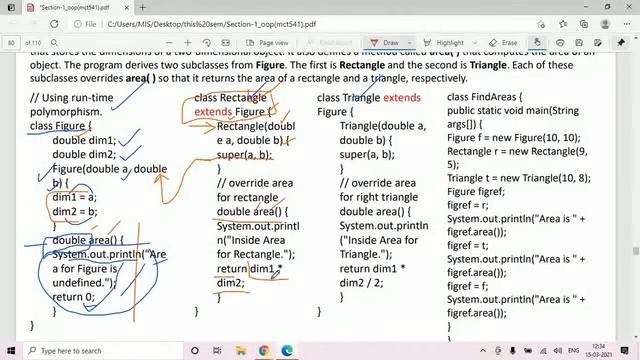Open the user profile avatar

click(605, 24)
